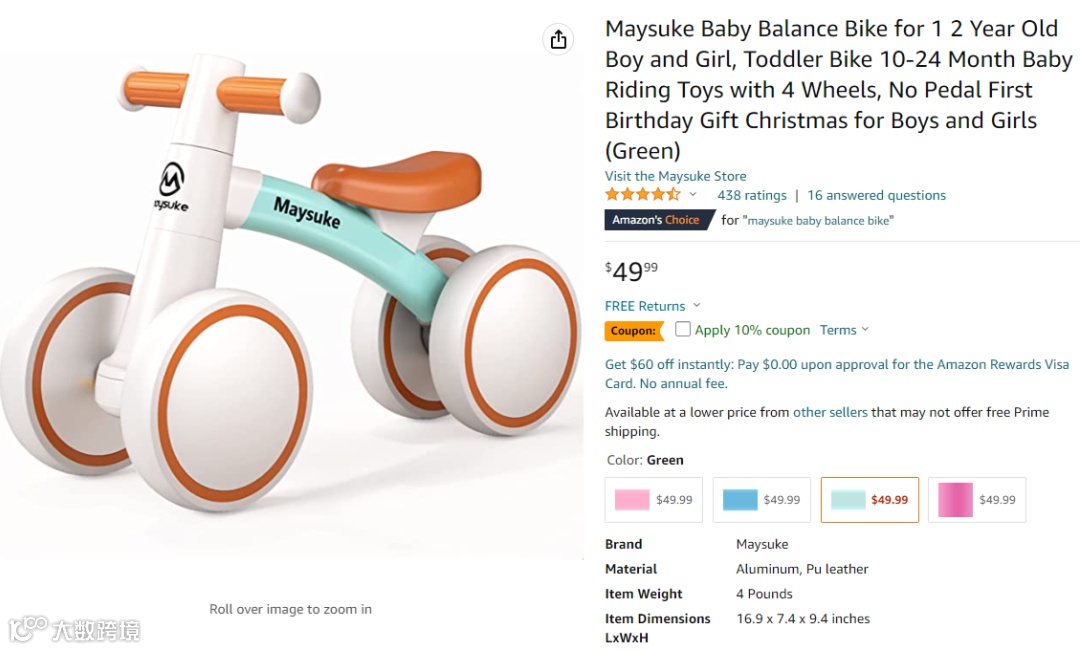Image resolution: width=1080 pixels, height=650 pixels.
Task: Click the Amazon Rewards Visa offer text
Action: (x=837, y=374)
